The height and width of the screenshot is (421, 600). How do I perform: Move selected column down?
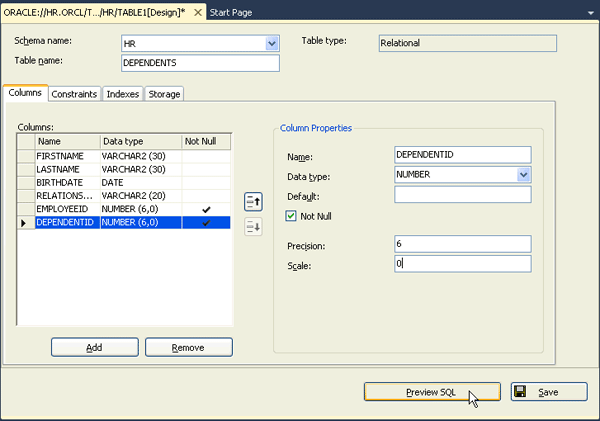click(253, 227)
